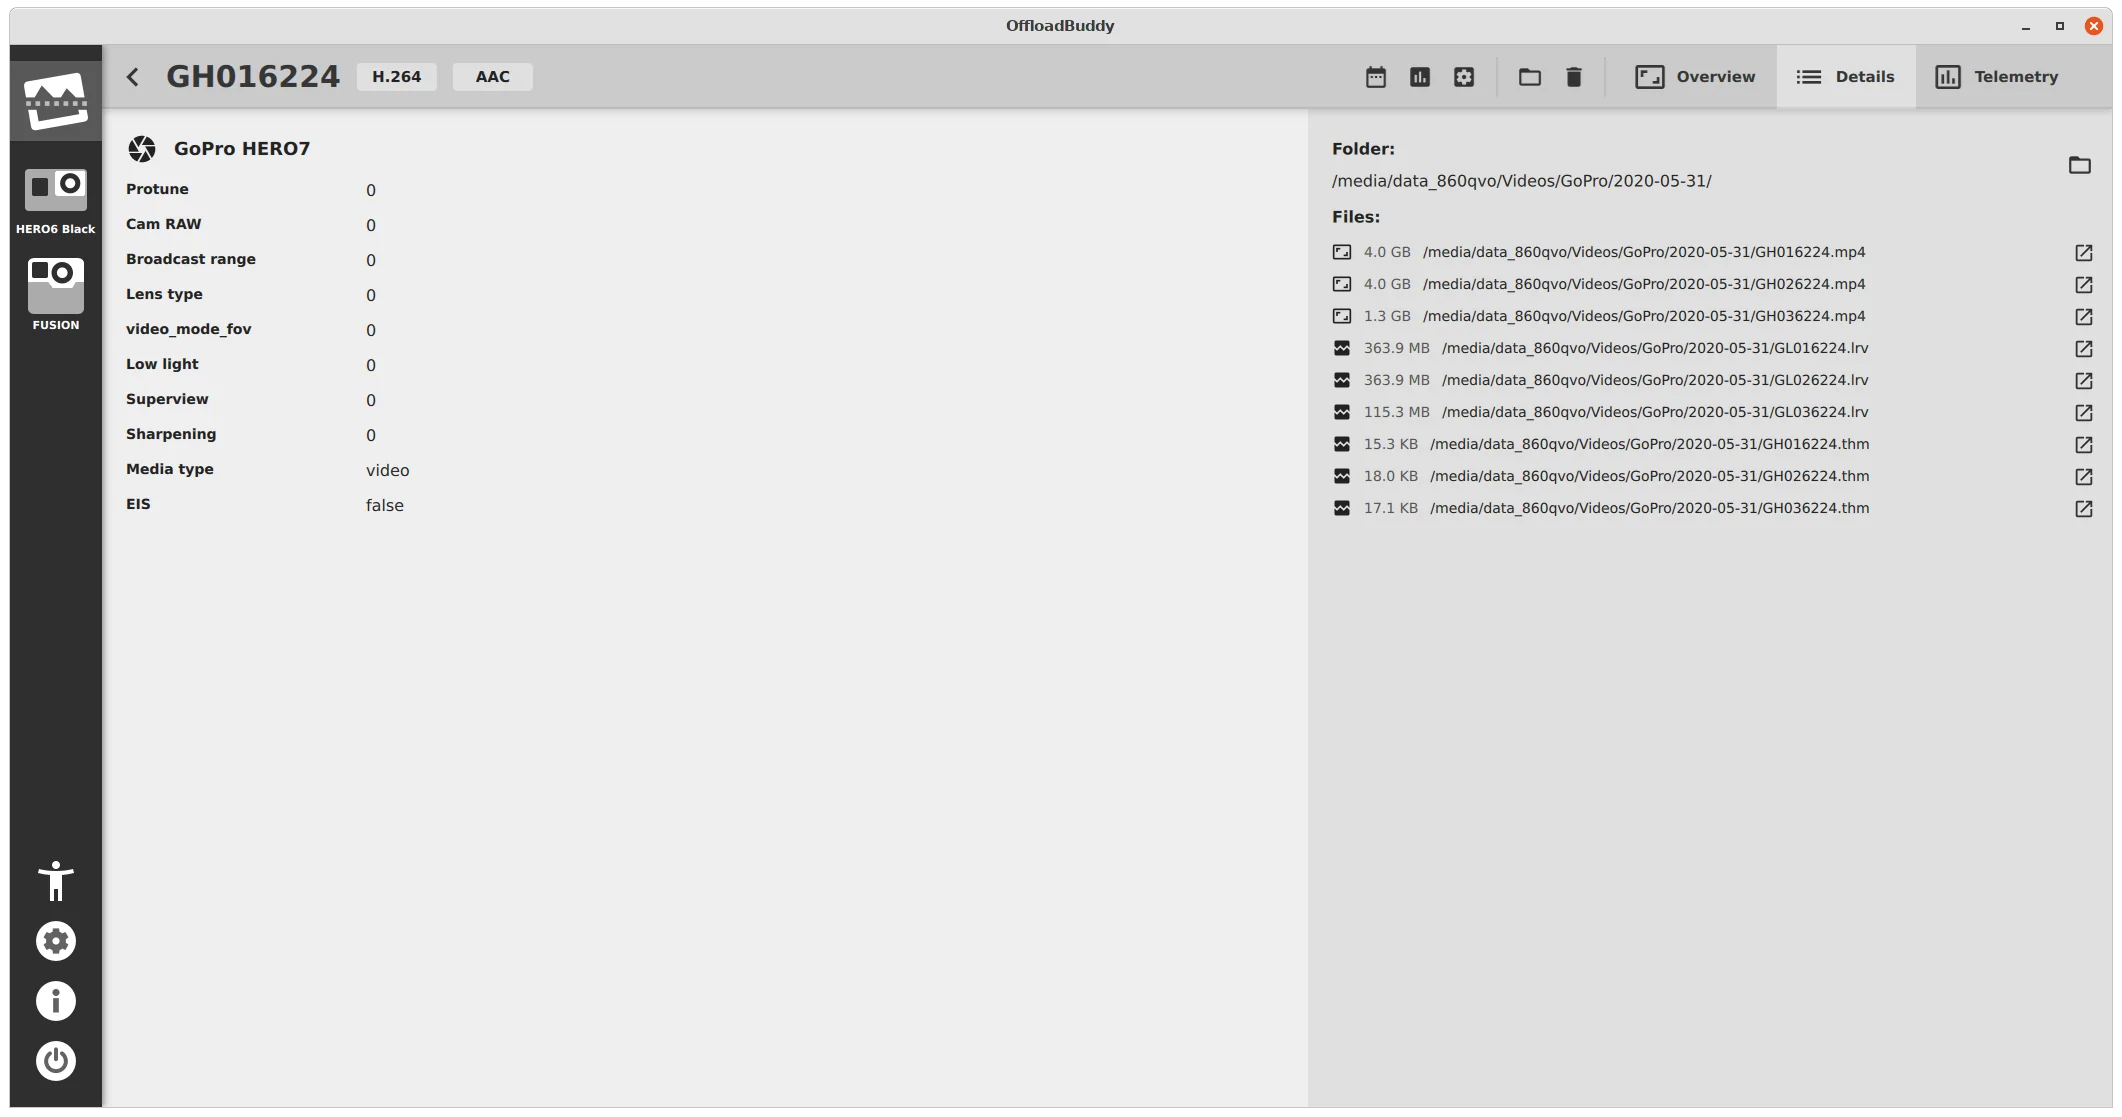Open the accessibility figure icon in sidebar
Viewport: 2122px width, 1117px height.
pyautogui.click(x=56, y=881)
